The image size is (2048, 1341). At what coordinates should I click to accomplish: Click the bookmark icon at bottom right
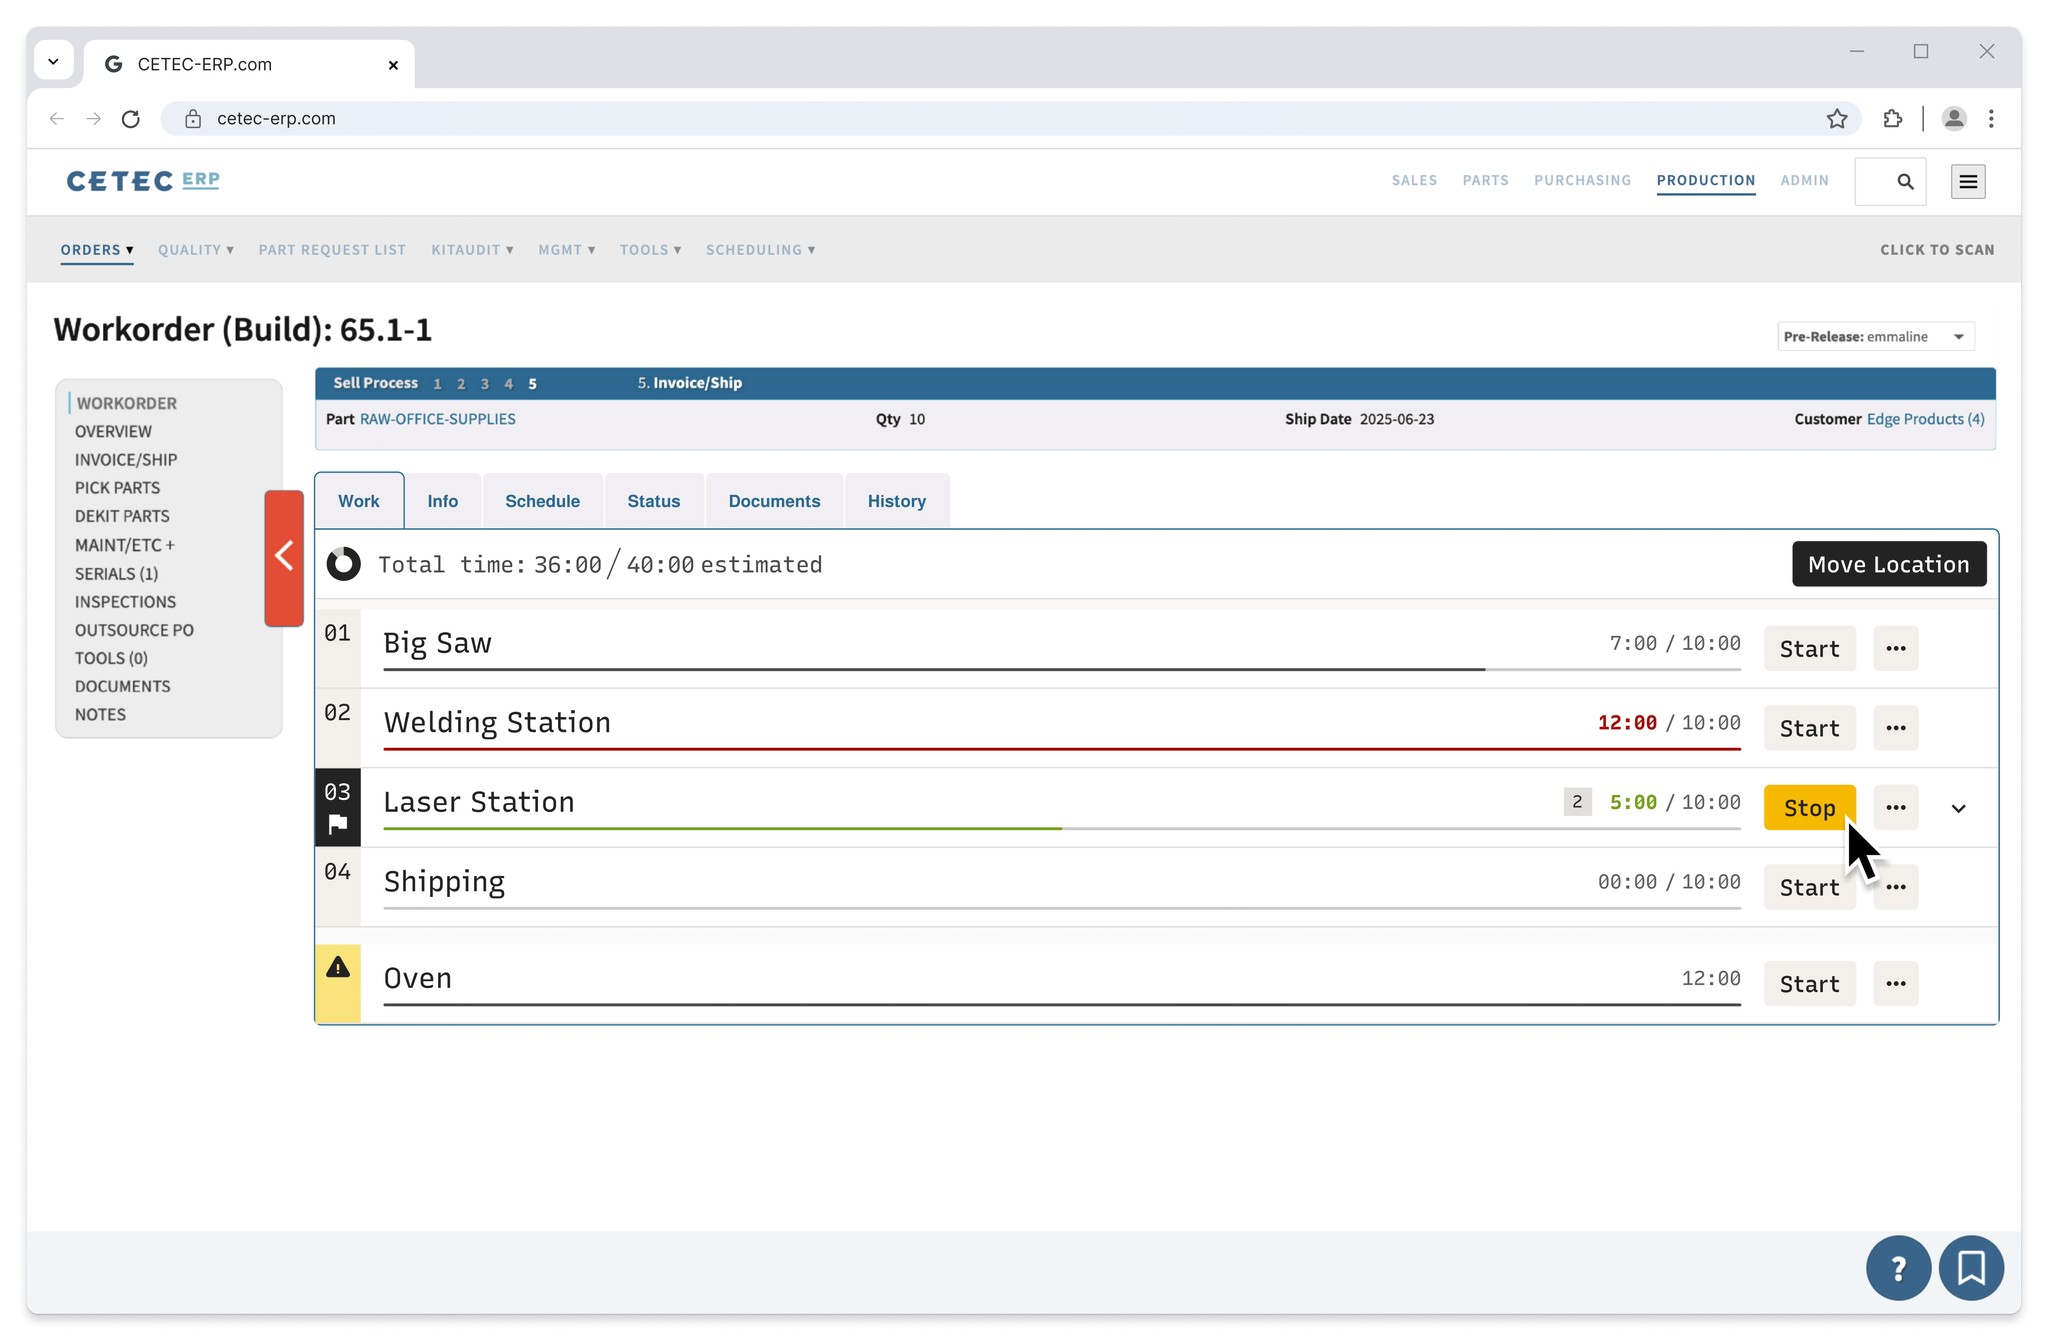(1970, 1267)
